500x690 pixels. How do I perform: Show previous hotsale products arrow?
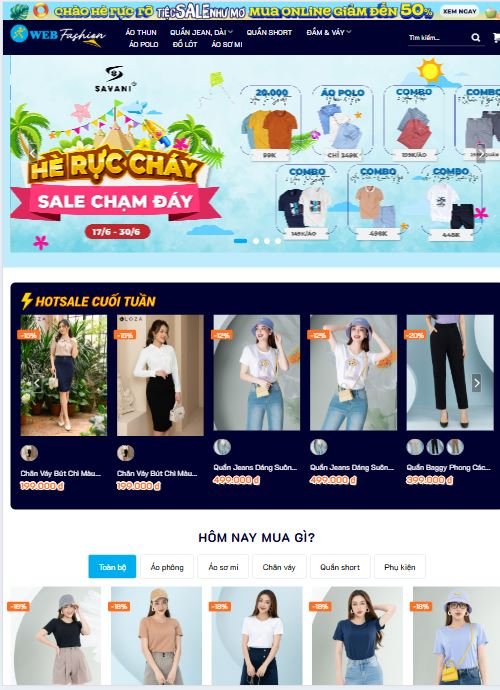coord(37,383)
